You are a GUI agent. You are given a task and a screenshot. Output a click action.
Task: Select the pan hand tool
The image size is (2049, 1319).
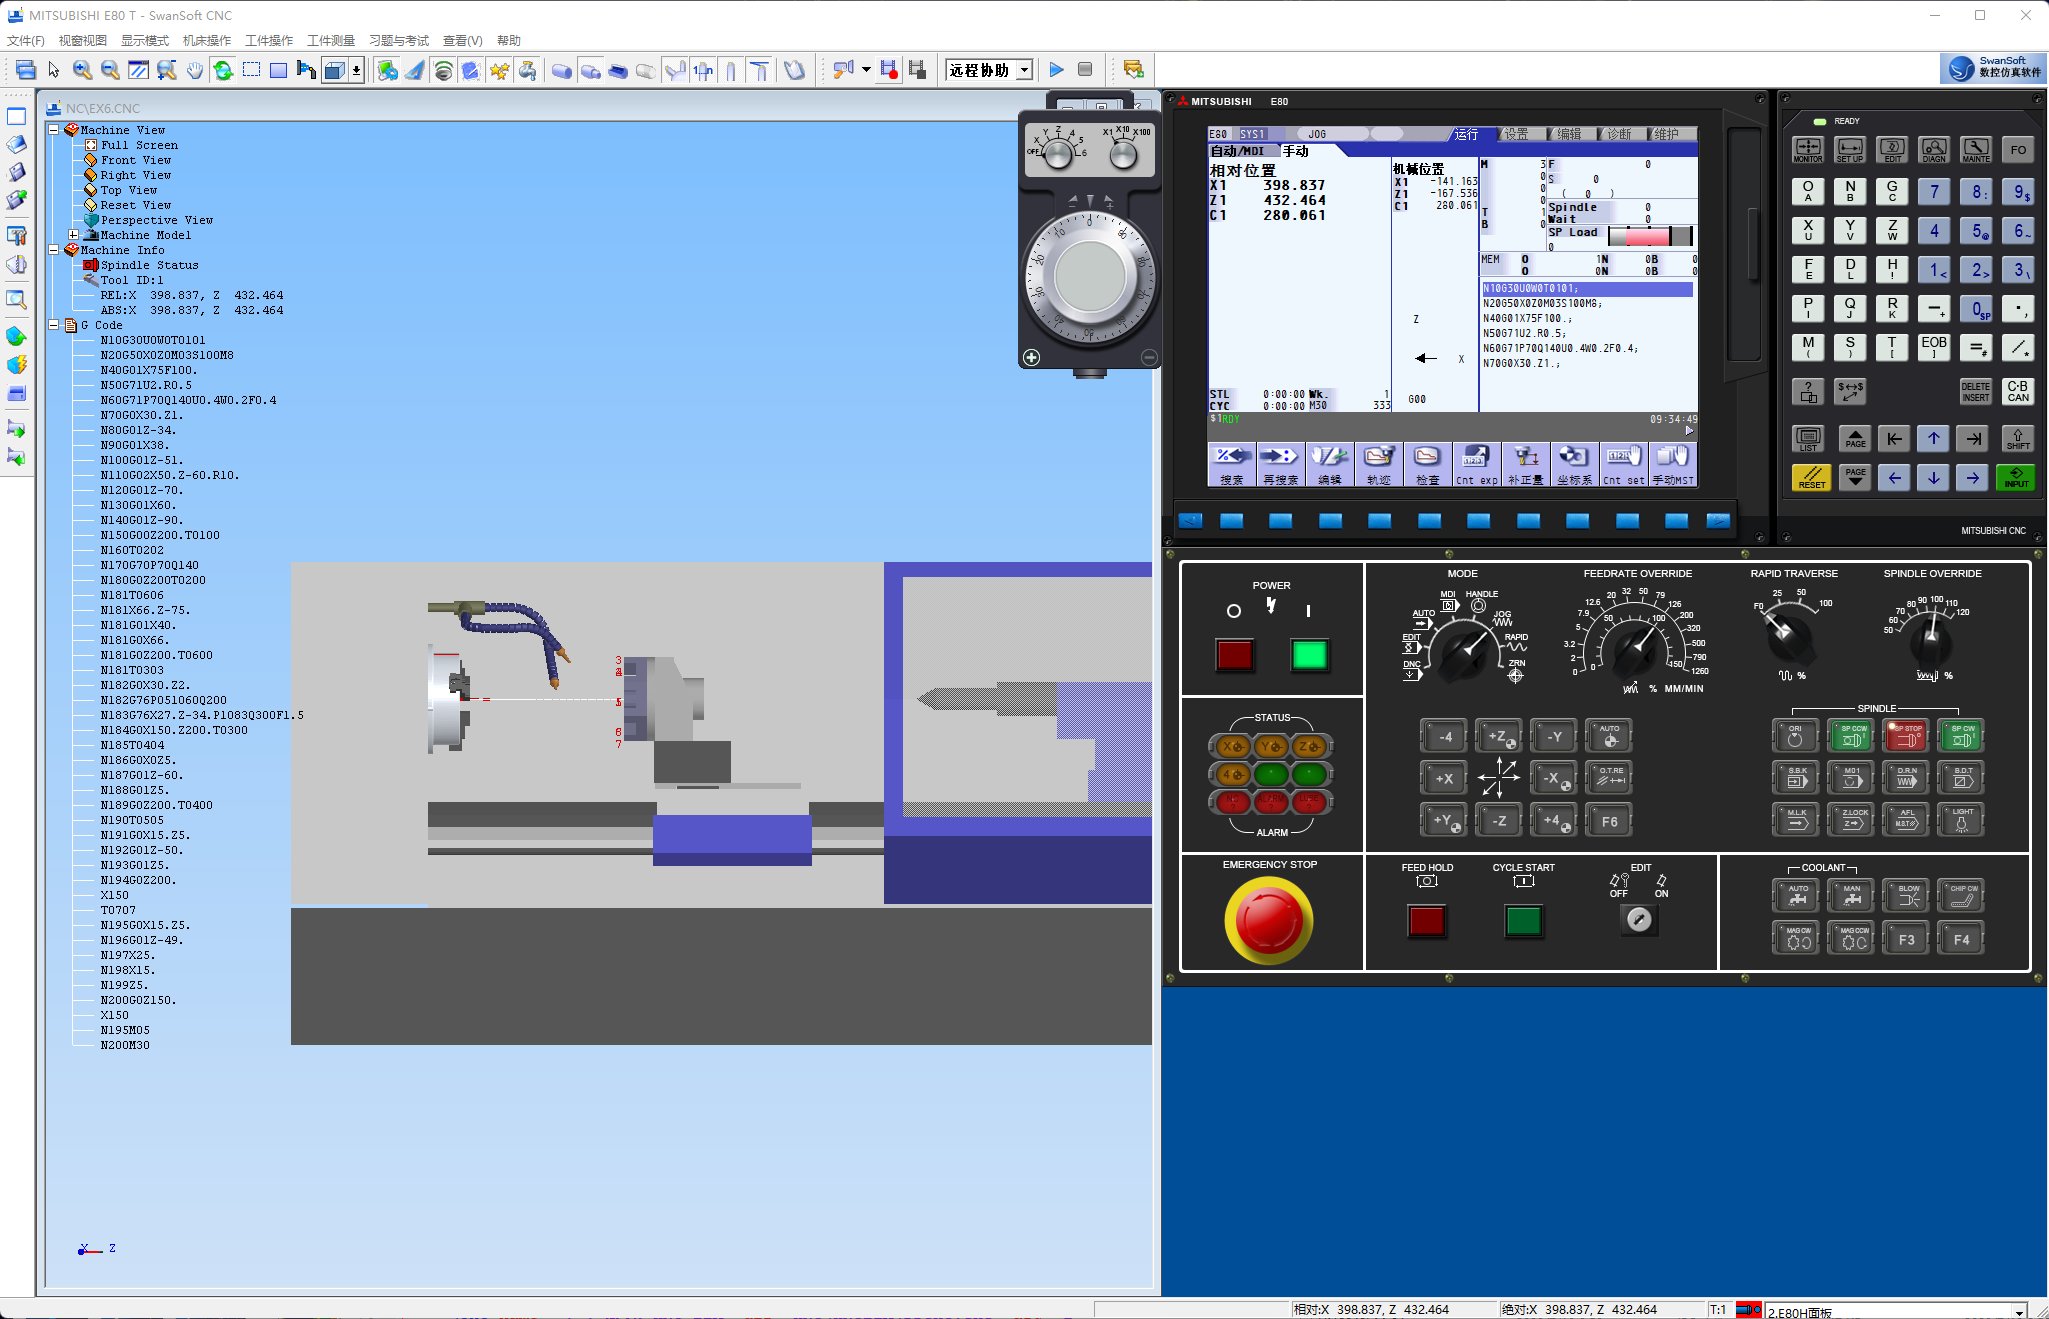tap(195, 70)
